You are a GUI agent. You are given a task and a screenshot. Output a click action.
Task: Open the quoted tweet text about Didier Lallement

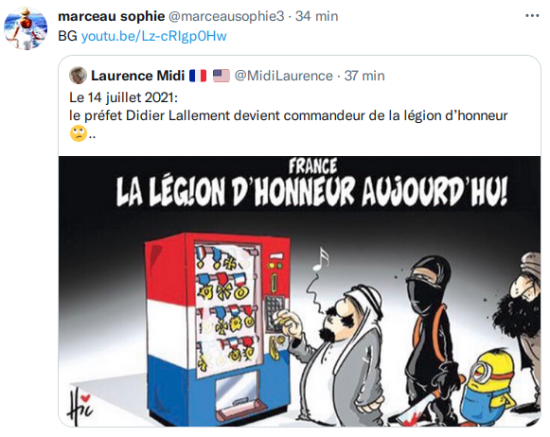[x=288, y=116]
